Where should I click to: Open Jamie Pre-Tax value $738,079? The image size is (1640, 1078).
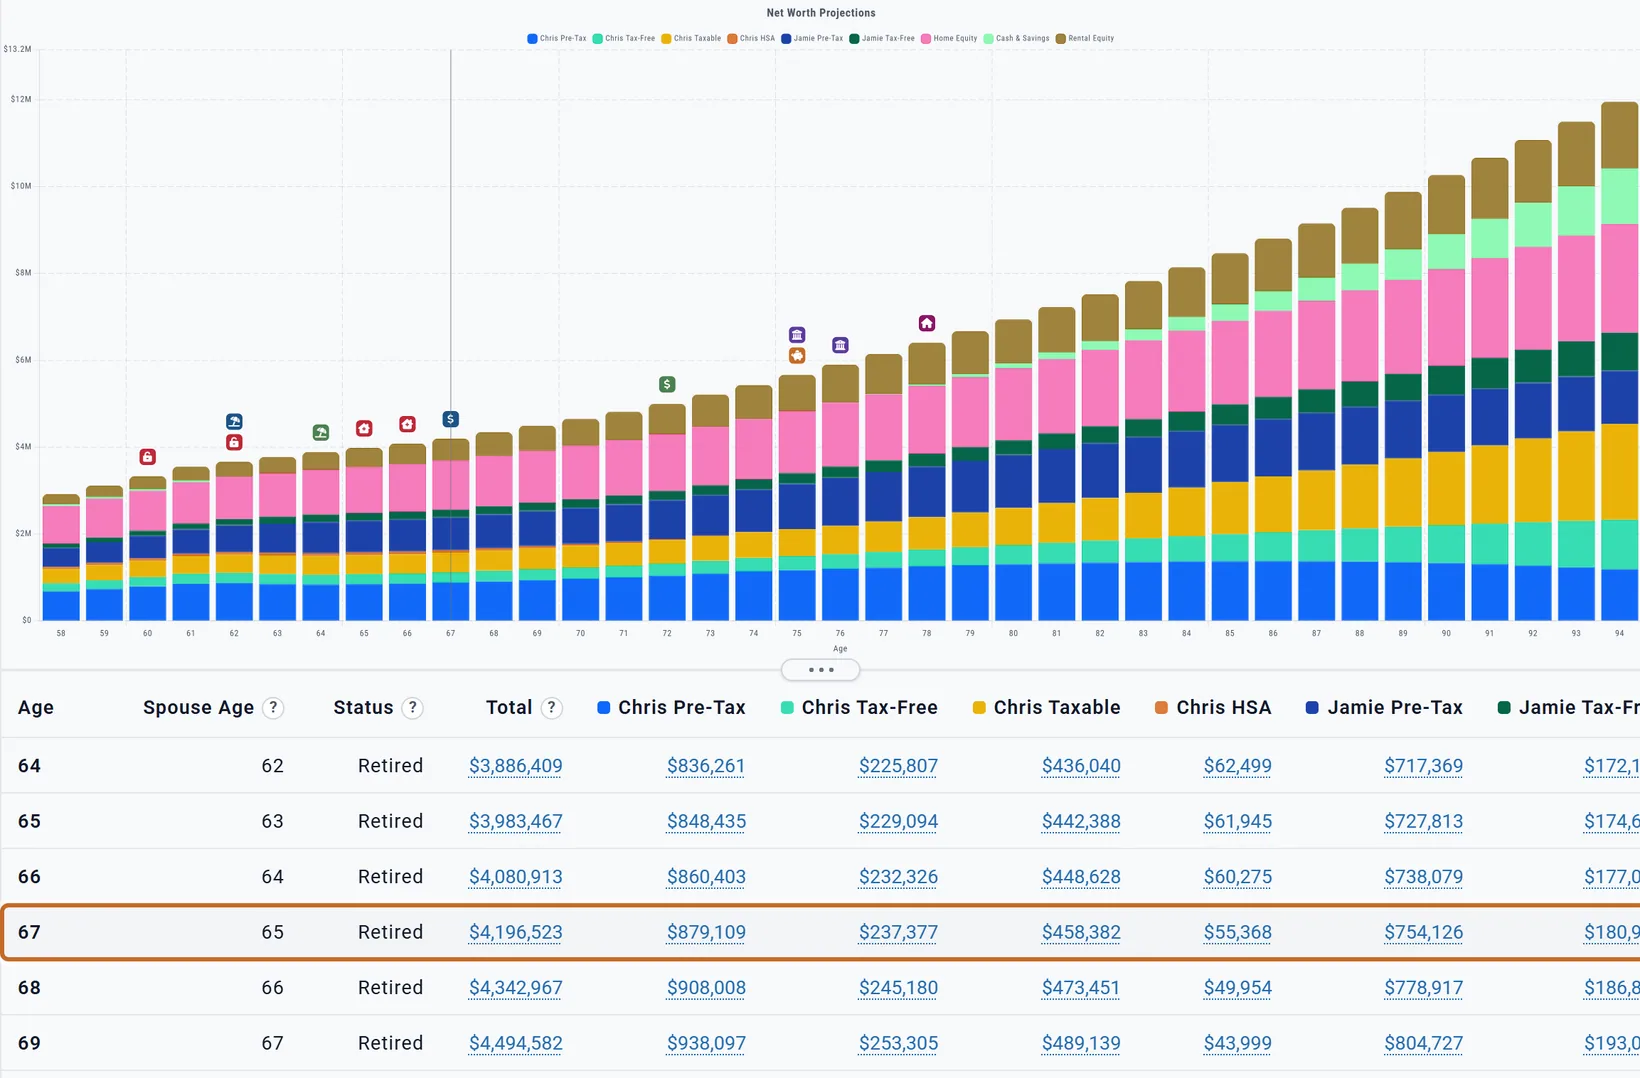[x=1423, y=877]
